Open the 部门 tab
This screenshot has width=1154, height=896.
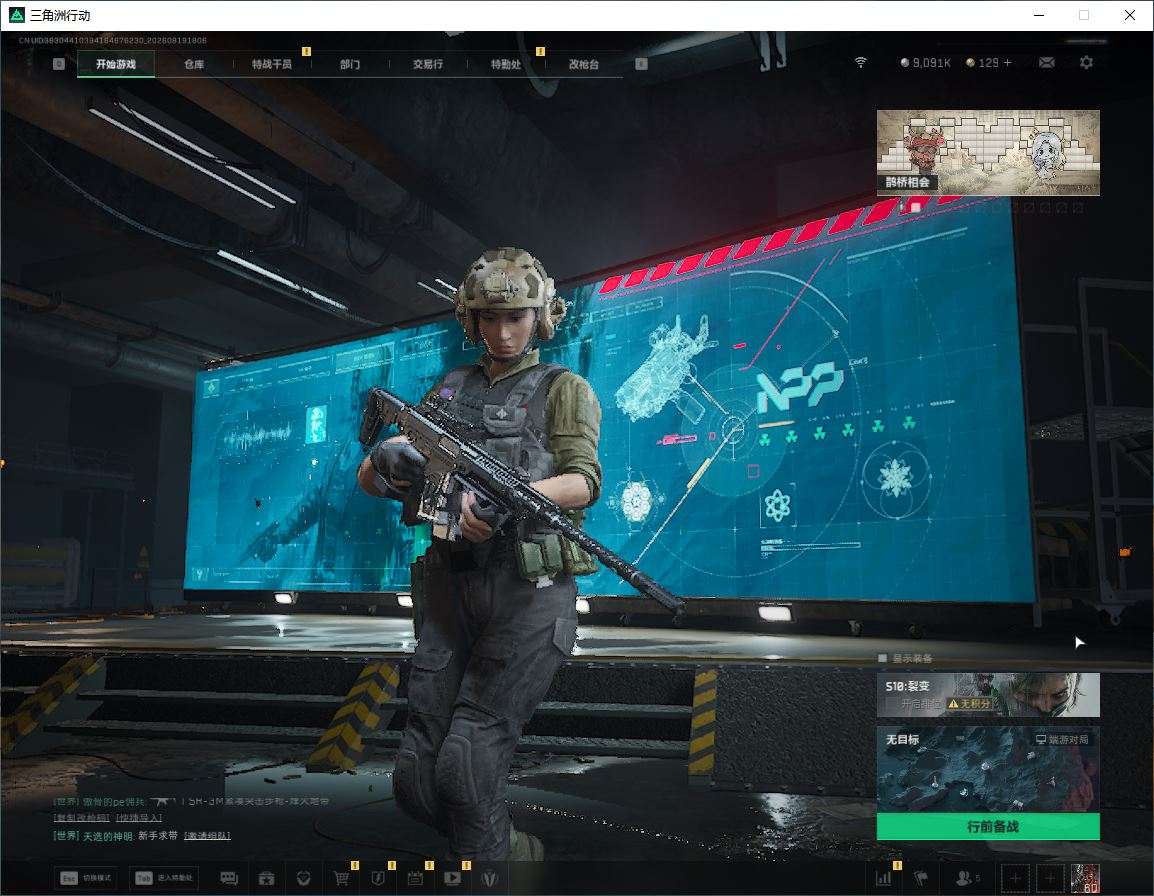pyautogui.click(x=350, y=64)
